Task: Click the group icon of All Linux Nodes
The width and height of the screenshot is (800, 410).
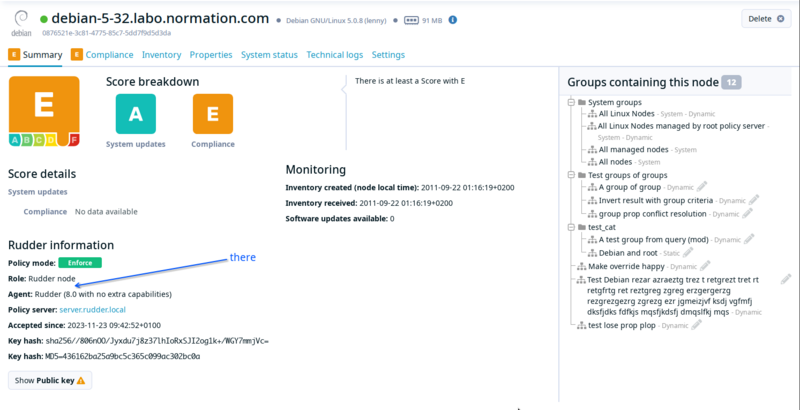Action: pyautogui.click(x=592, y=114)
